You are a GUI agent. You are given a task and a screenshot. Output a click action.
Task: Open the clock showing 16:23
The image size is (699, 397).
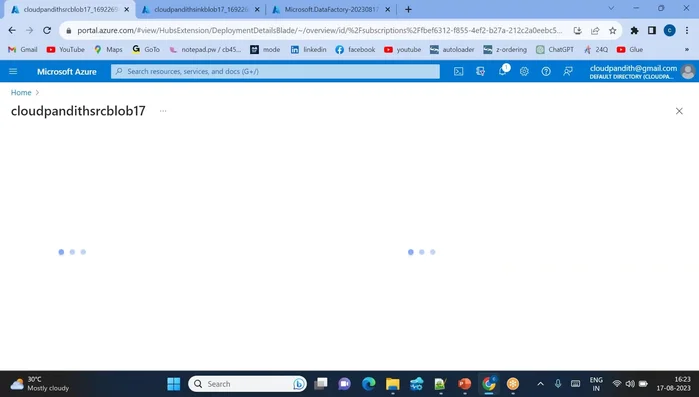[x=674, y=384]
